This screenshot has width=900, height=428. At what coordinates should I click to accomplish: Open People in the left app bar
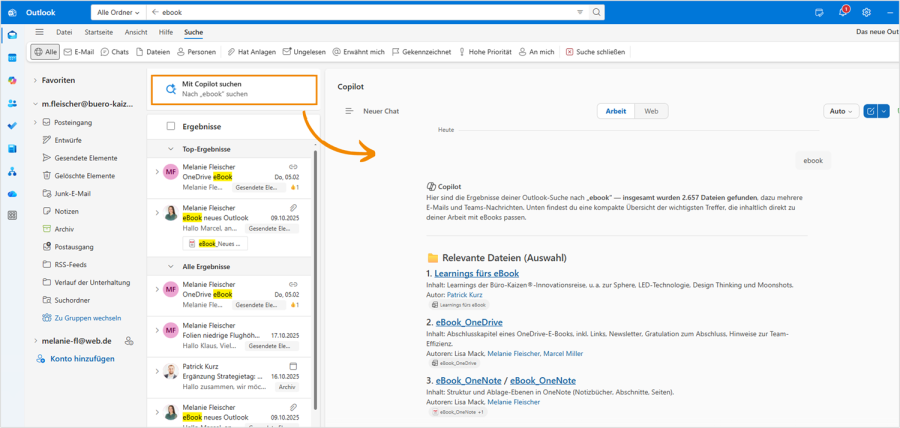(12, 103)
